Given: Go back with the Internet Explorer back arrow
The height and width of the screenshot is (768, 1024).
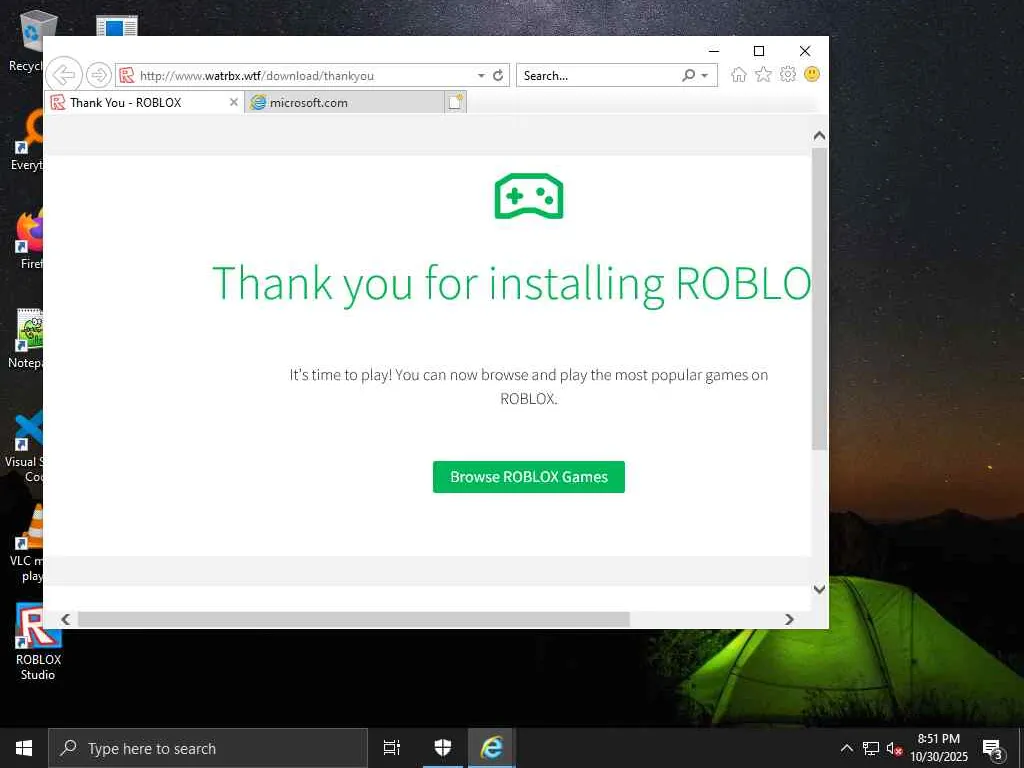Looking at the screenshot, I should [64, 75].
